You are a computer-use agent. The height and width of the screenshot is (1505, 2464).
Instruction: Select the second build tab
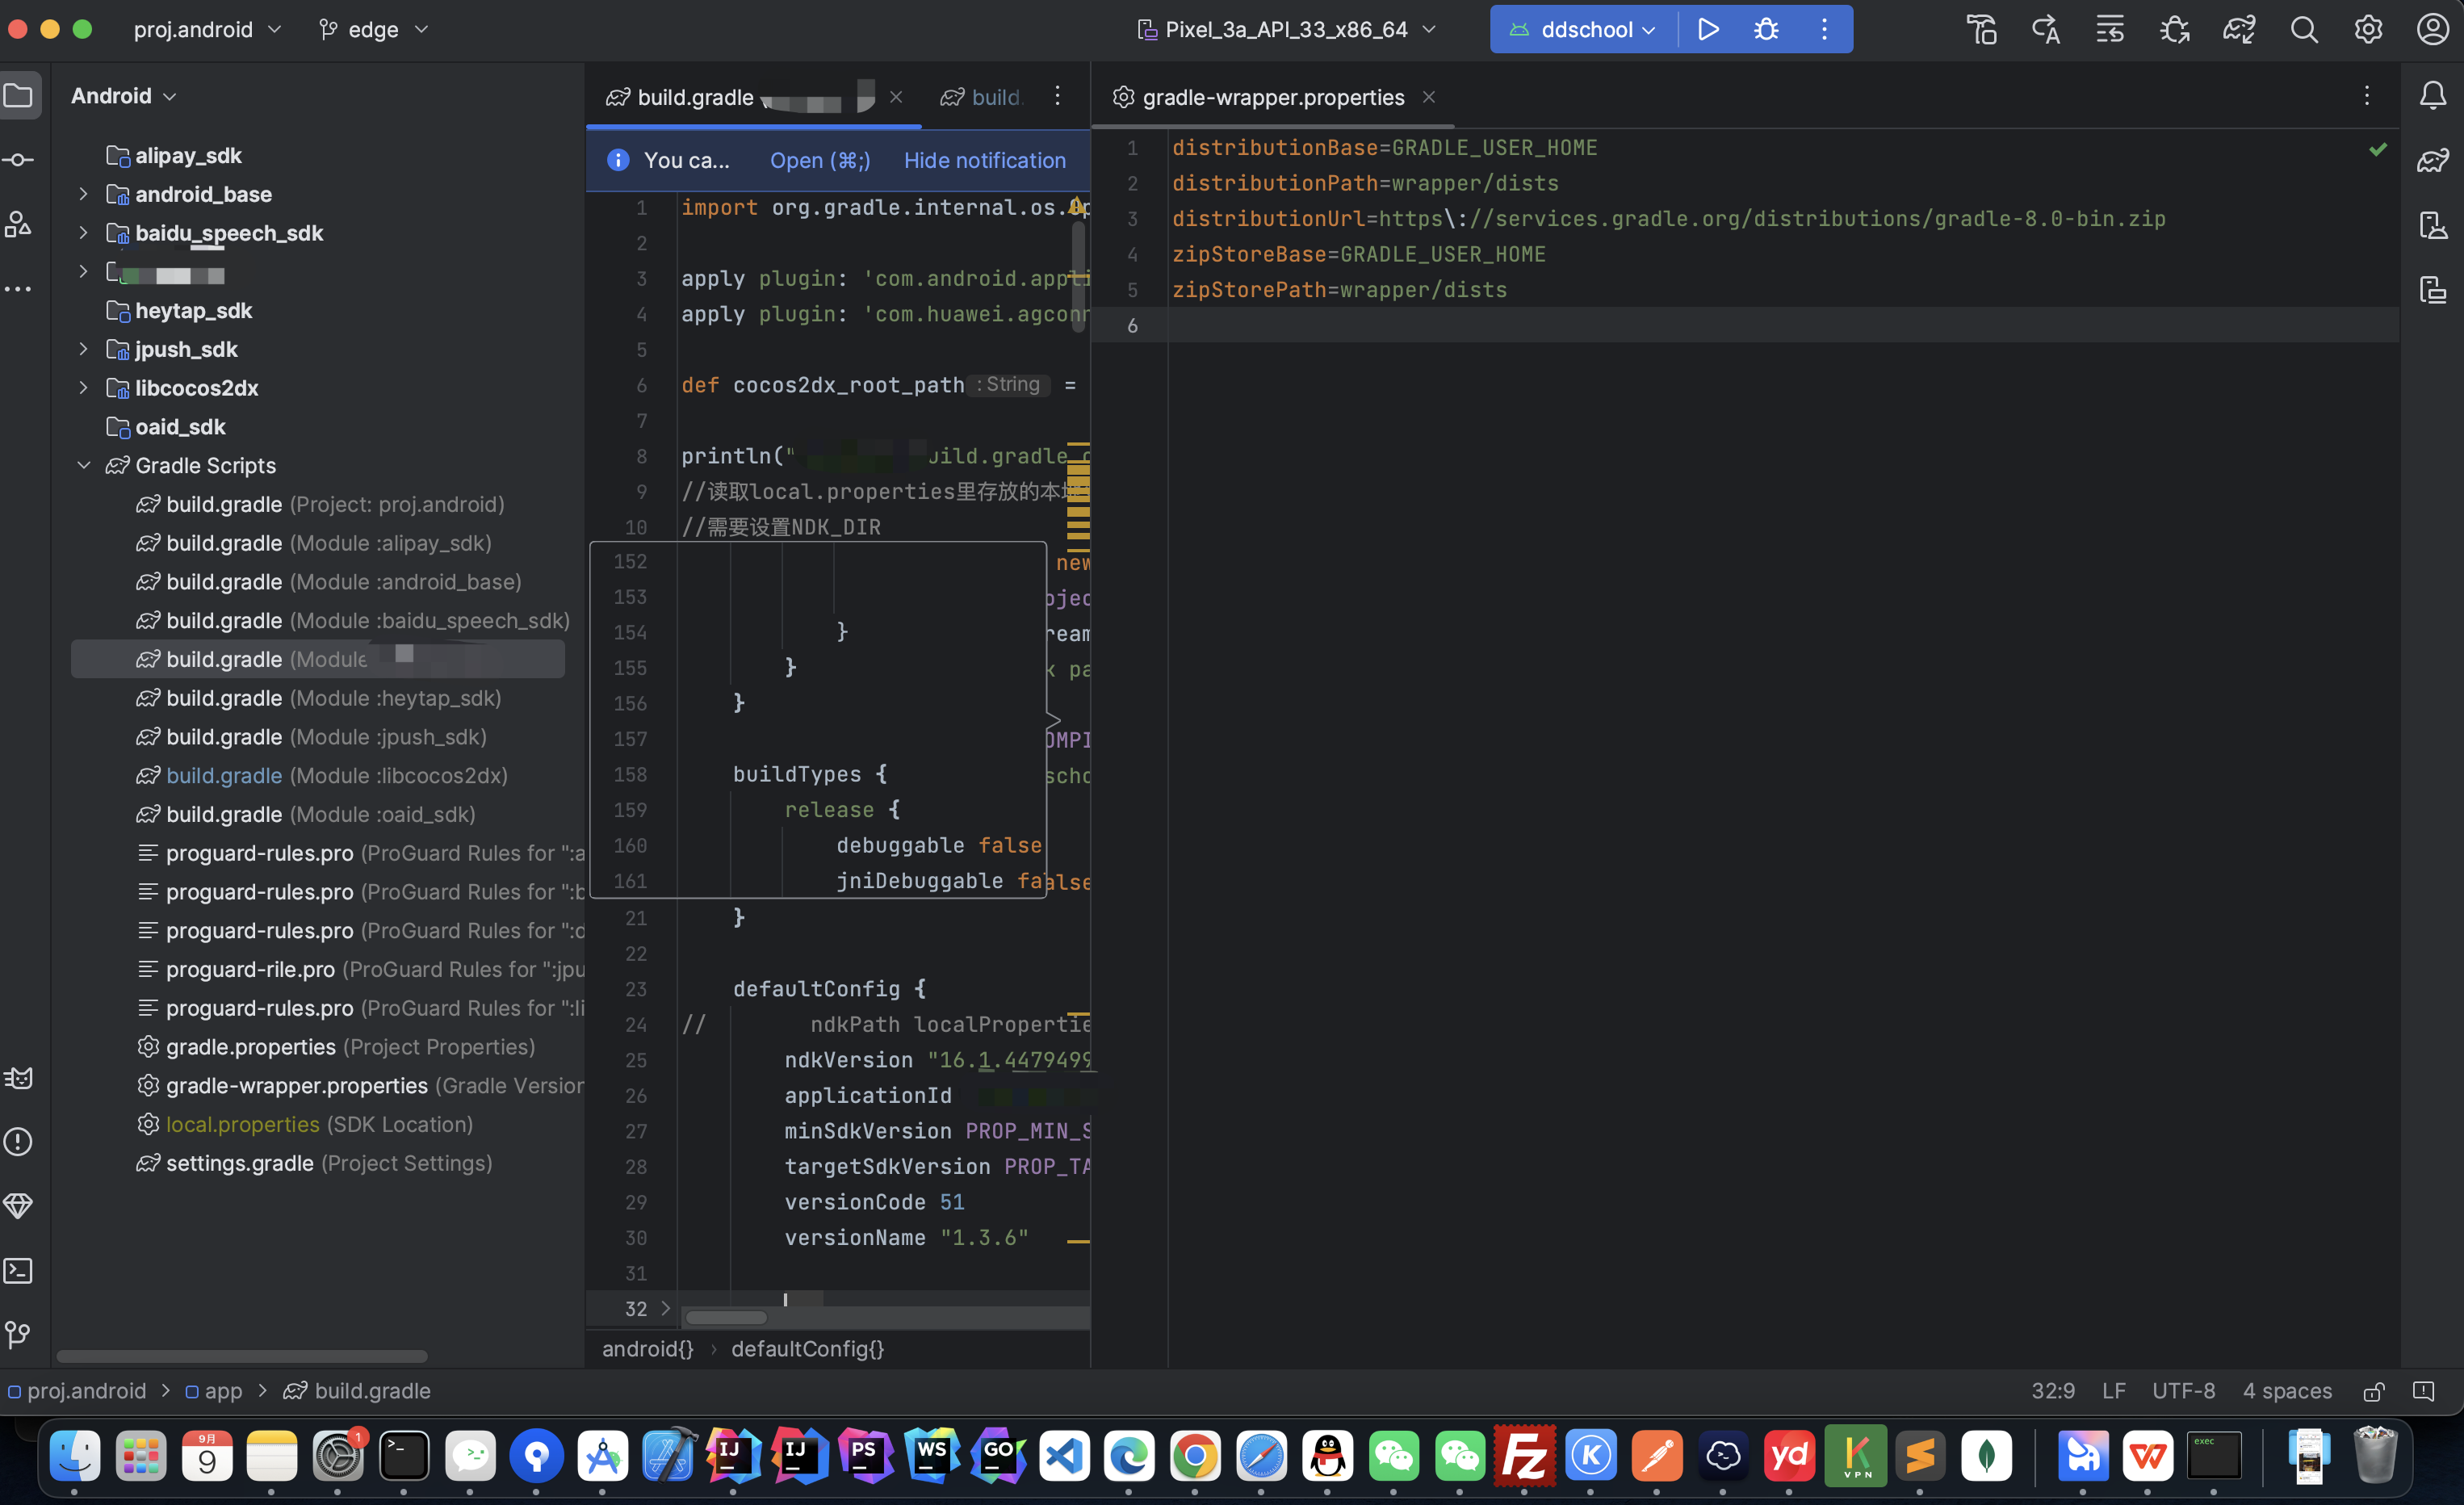984,97
